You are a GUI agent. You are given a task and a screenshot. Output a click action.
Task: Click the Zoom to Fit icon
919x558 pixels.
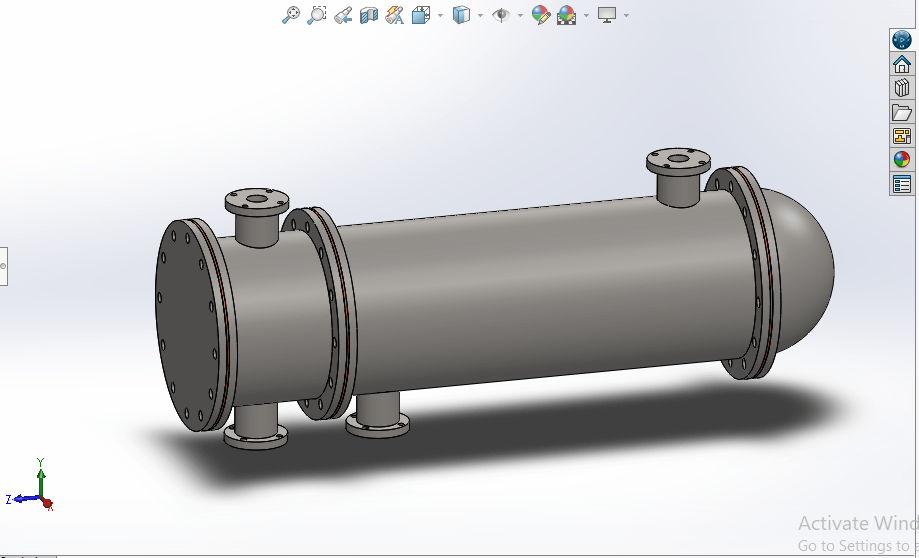point(291,15)
